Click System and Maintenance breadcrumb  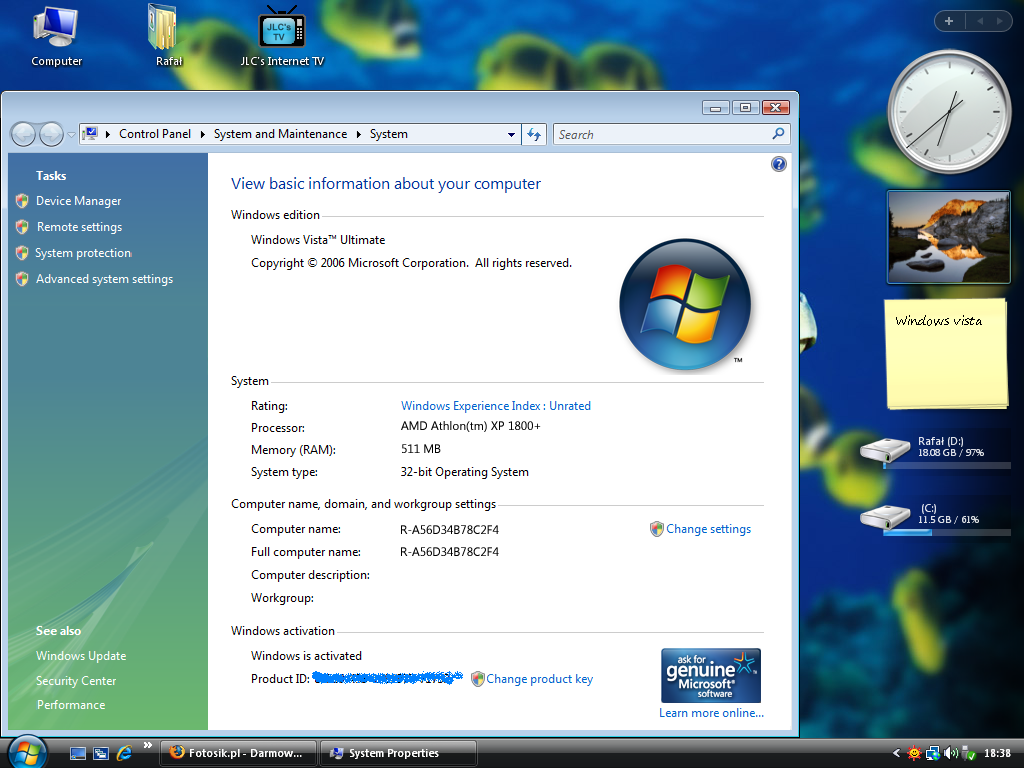click(x=280, y=134)
